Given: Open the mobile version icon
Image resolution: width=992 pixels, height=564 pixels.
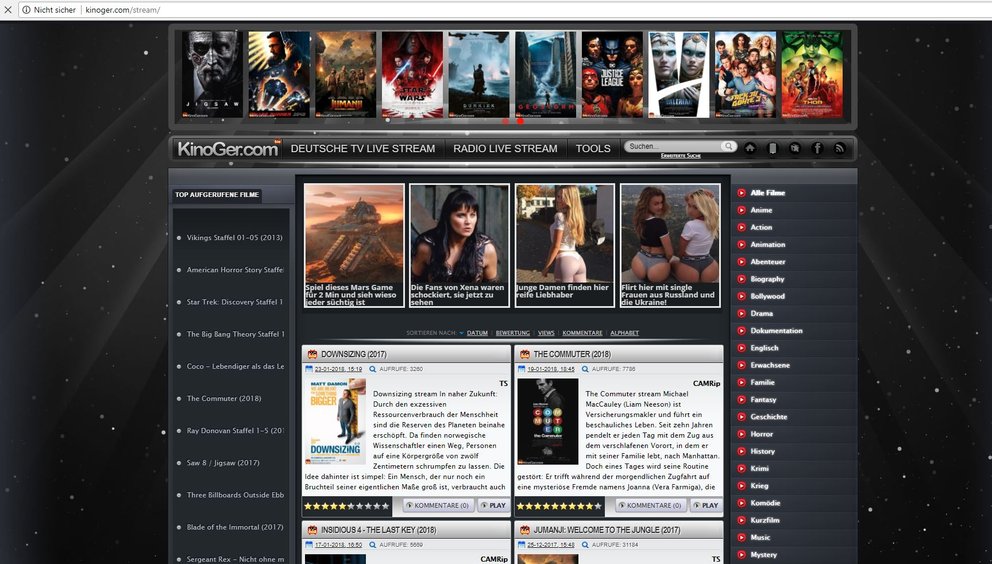Looking at the screenshot, I should [772, 148].
